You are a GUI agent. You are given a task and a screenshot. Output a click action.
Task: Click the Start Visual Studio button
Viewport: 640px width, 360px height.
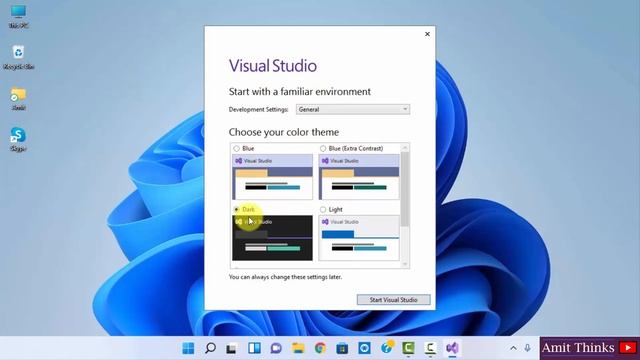pos(393,300)
